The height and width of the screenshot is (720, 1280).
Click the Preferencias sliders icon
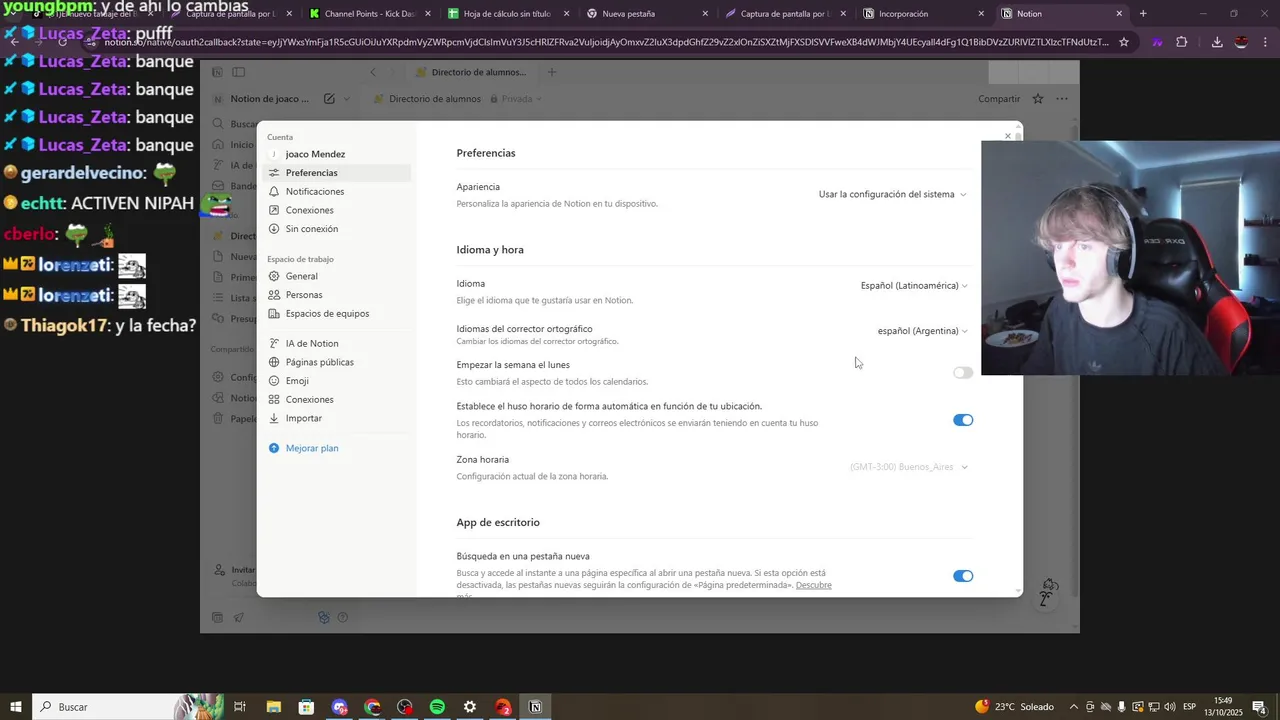[x=274, y=173]
